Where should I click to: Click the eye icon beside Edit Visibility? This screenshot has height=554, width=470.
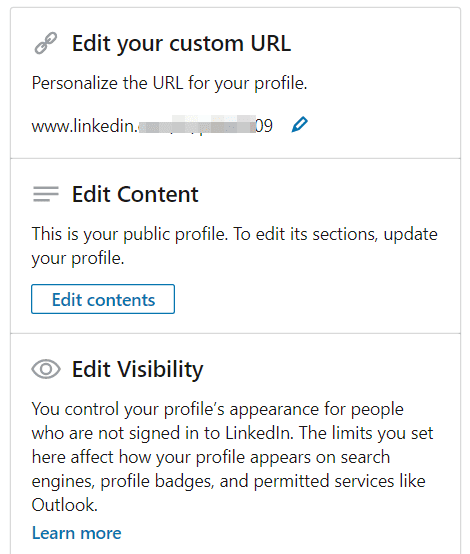(x=46, y=369)
